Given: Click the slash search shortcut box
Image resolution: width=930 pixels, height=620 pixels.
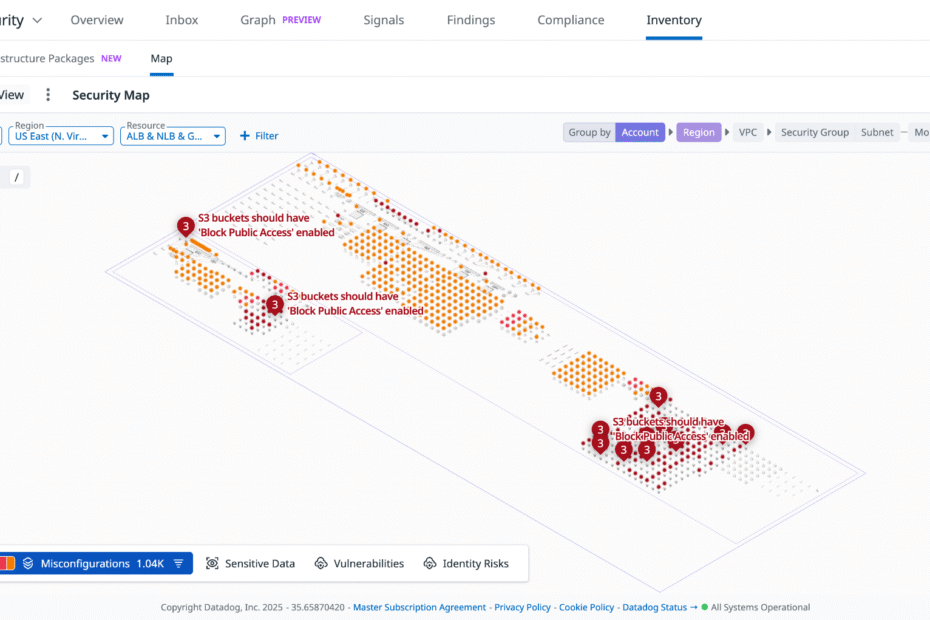Looking at the screenshot, I should pos(17,177).
